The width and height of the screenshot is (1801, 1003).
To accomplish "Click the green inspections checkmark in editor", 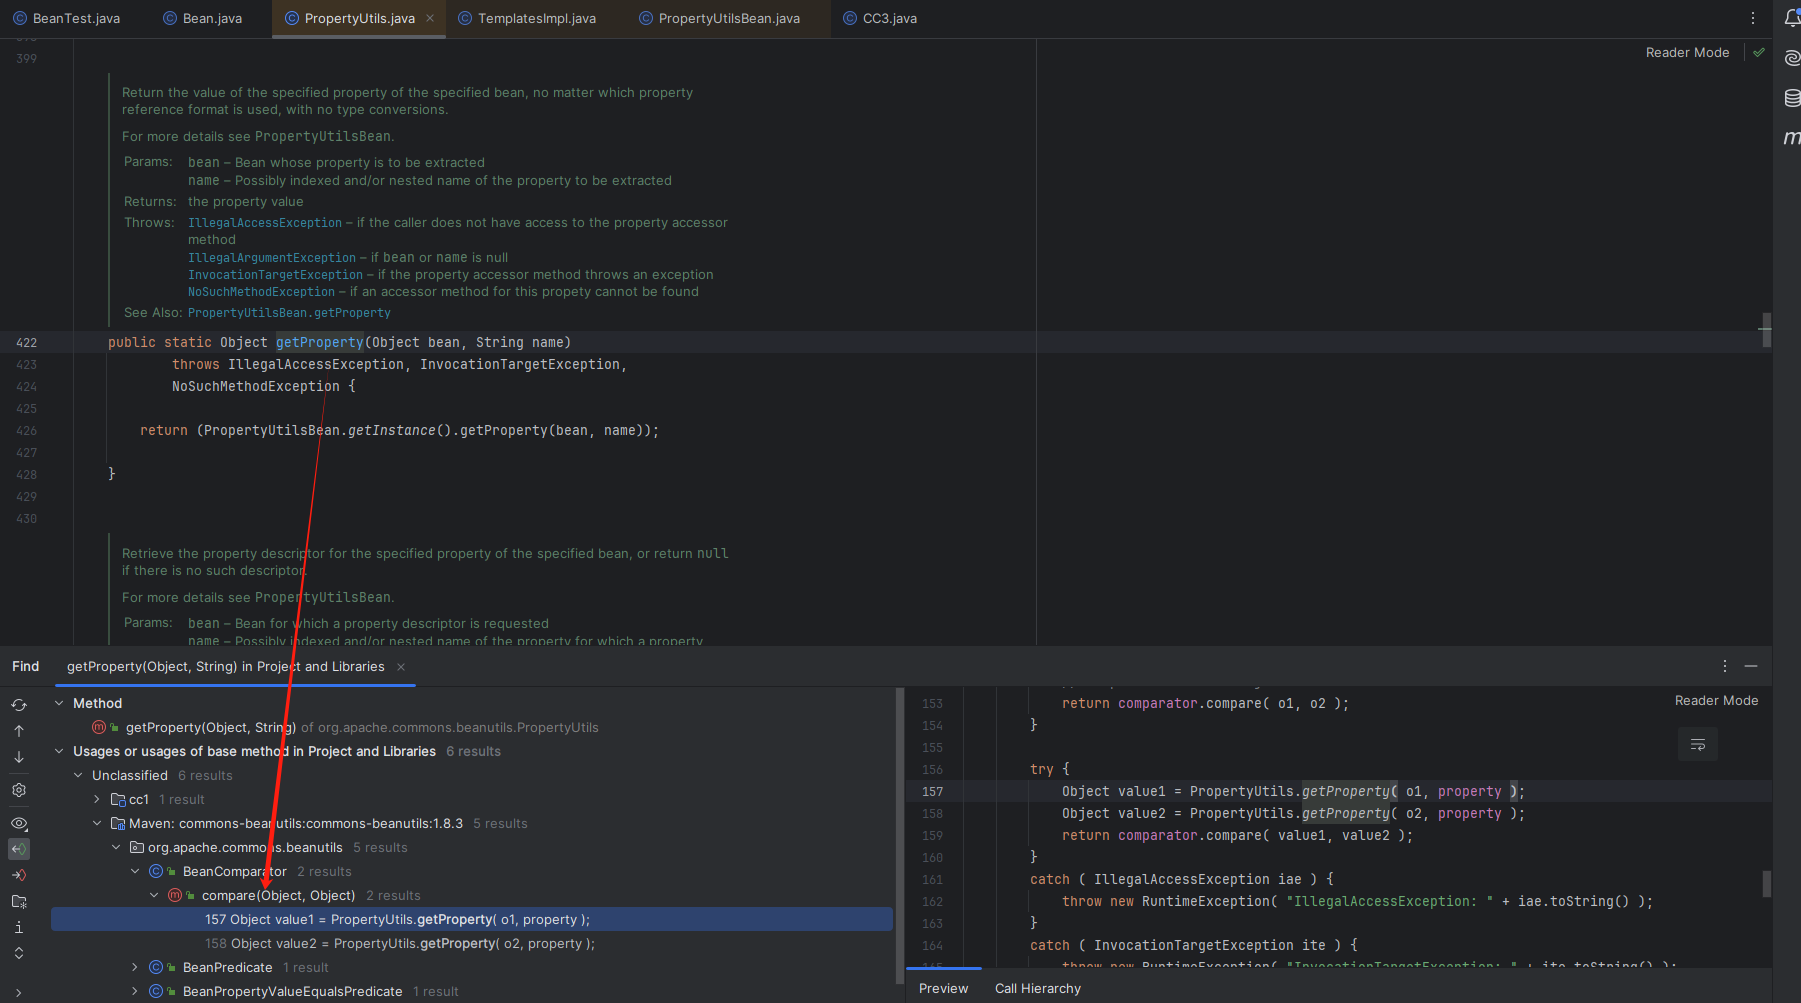I will point(1759,52).
